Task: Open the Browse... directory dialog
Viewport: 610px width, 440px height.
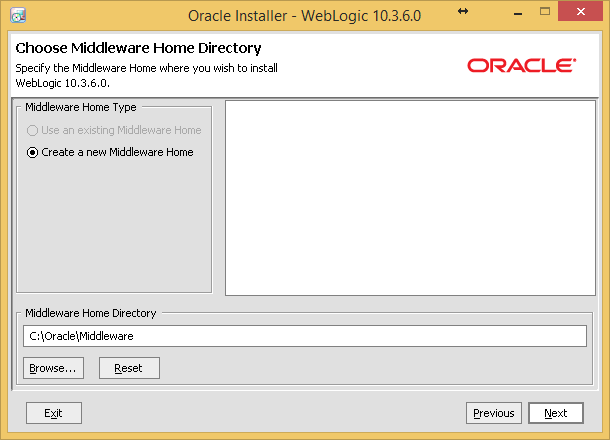Action: pyautogui.click(x=53, y=368)
